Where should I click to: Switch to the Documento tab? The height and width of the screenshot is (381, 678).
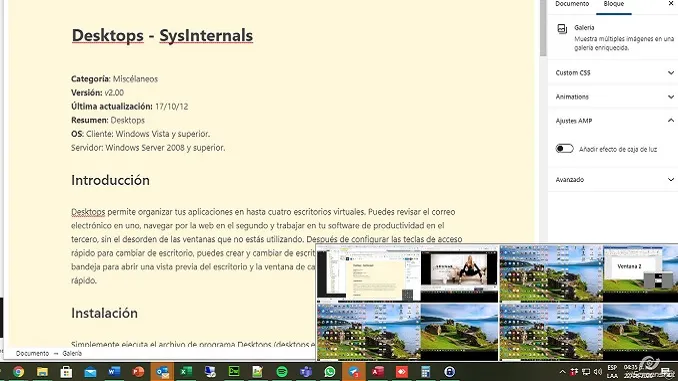coord(572,4)
